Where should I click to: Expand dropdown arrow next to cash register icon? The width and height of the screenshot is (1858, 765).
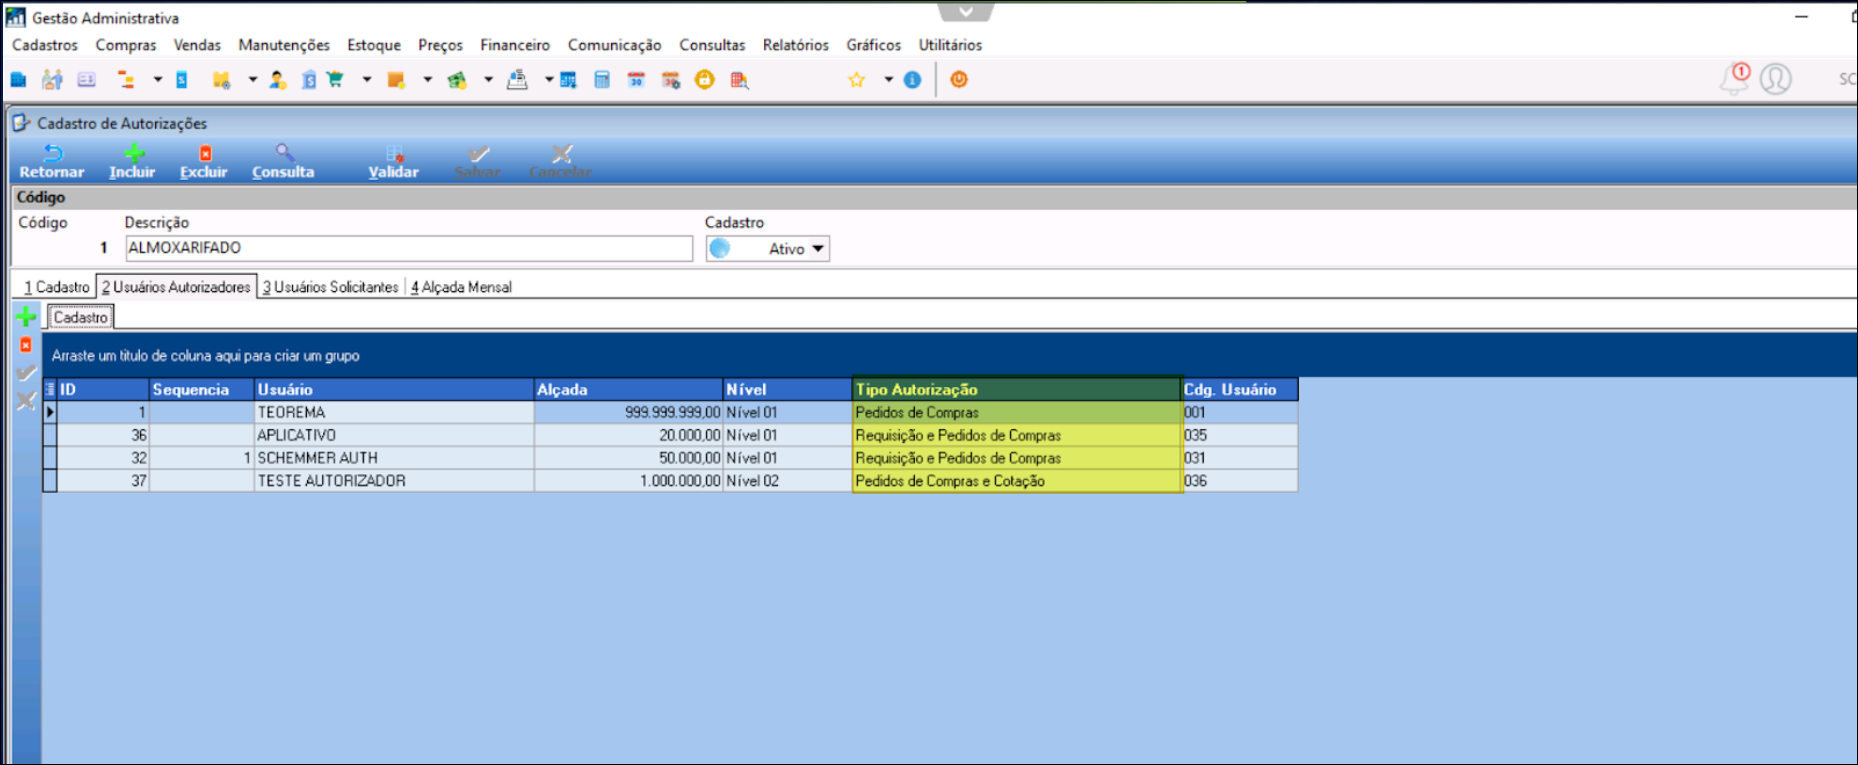coord(549,80)
